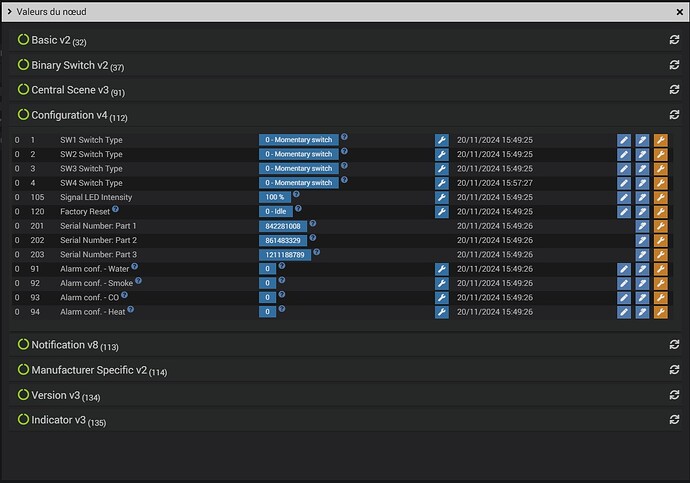Click the orange wrench for Serial Number: Part 1

(661, 226)
